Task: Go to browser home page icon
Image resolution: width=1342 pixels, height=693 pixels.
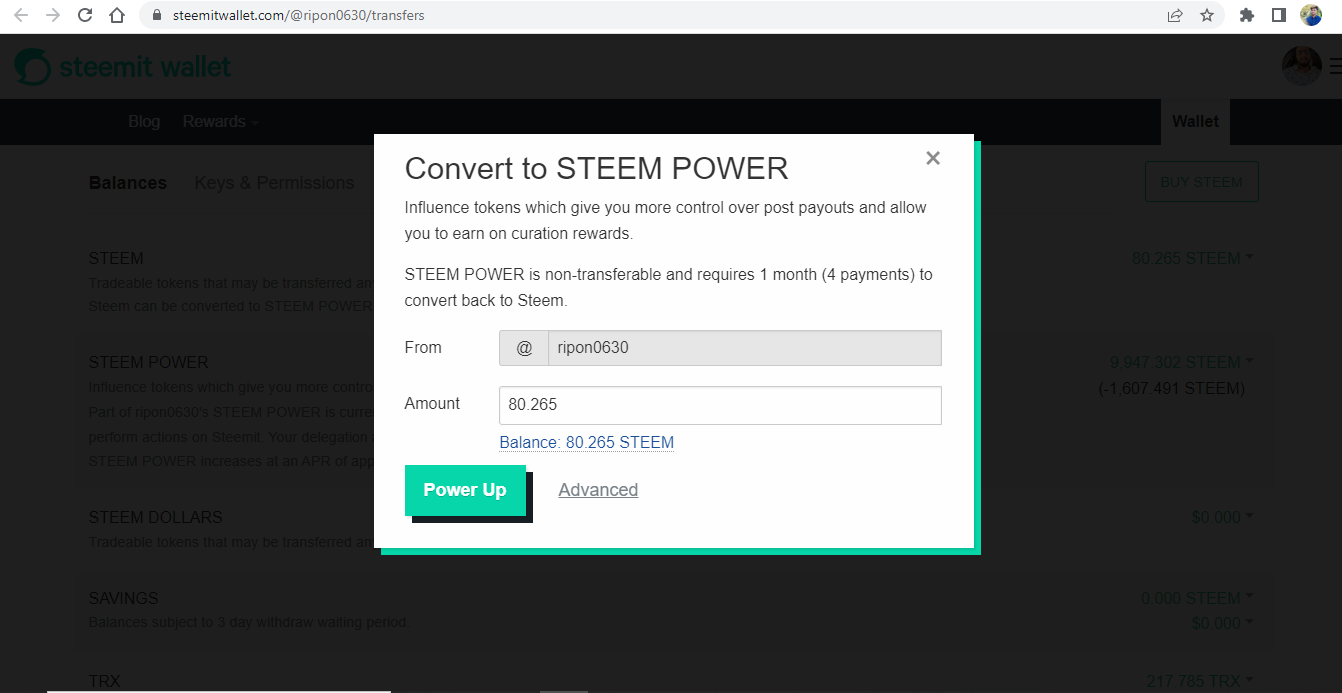Action: [x=117, y=15]
